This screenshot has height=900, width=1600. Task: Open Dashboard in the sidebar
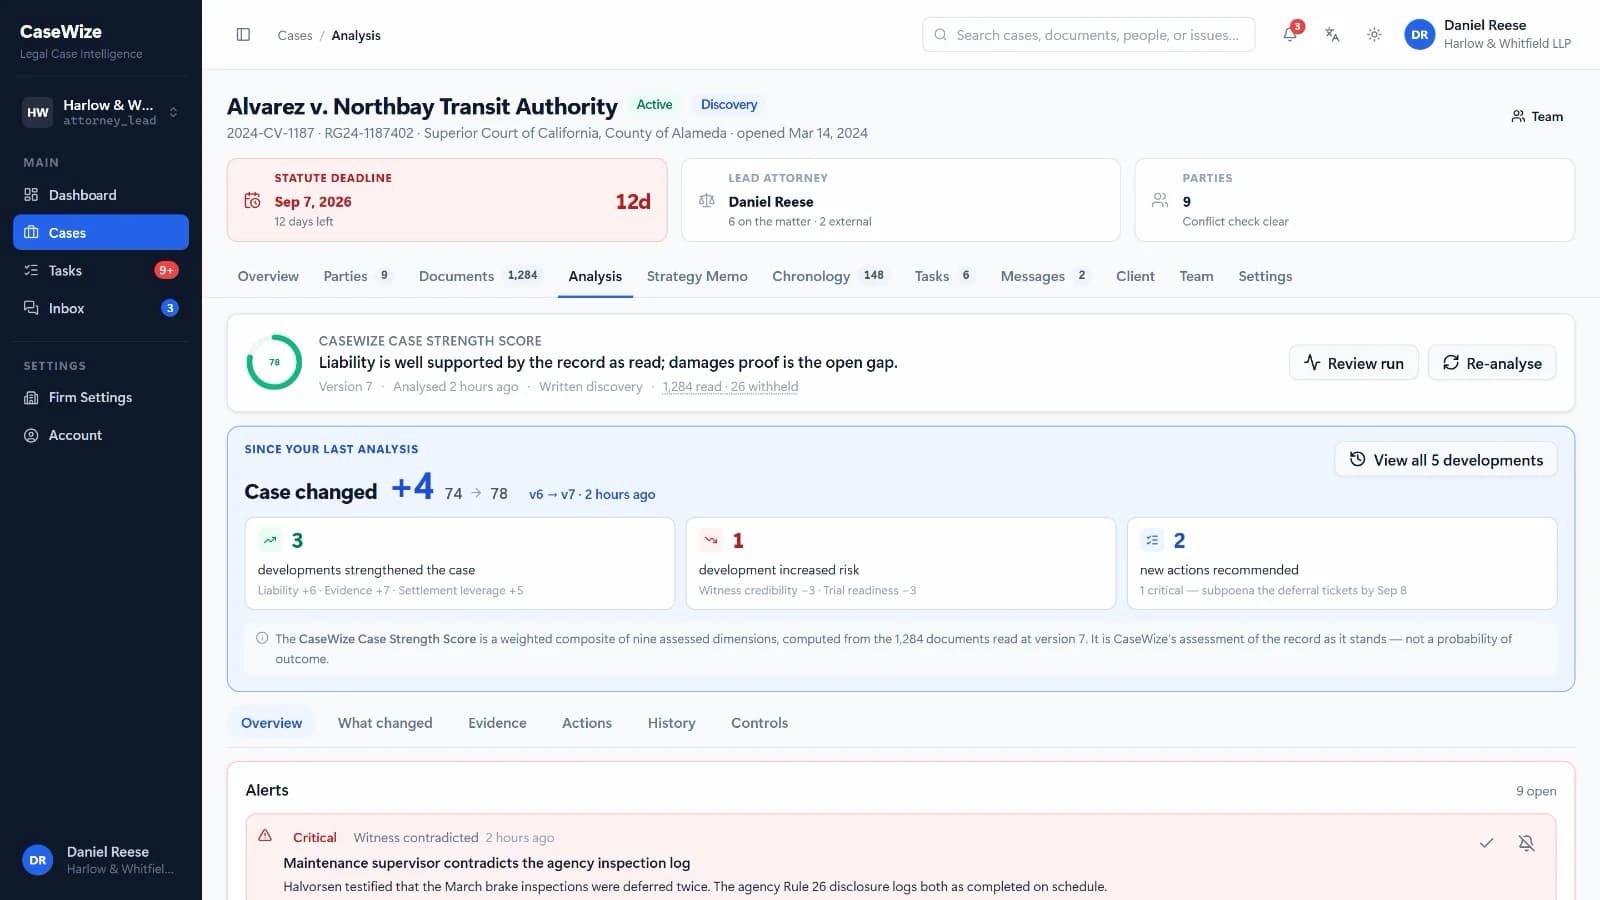pyautogui.click(x=101, y=195)
